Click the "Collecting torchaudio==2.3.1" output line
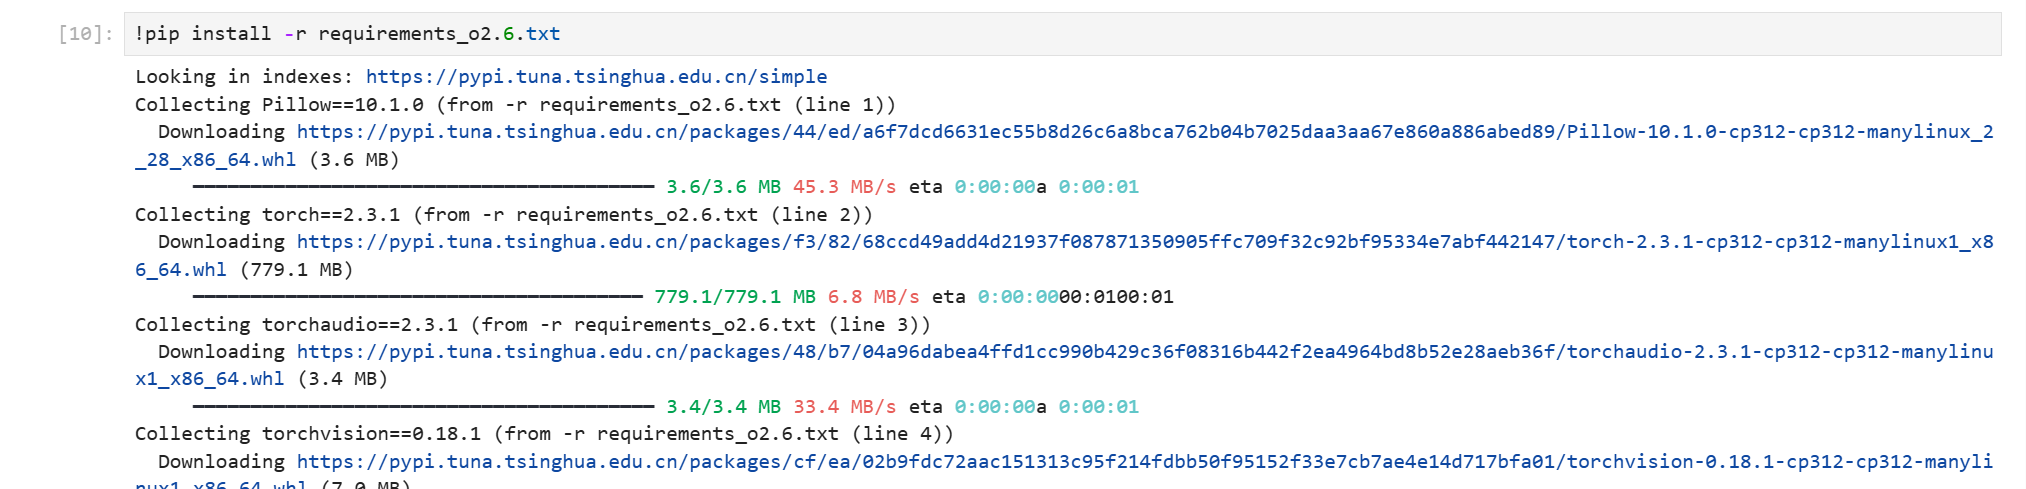The width and height of the screenshot is (2026, 489). pos(532,325)
